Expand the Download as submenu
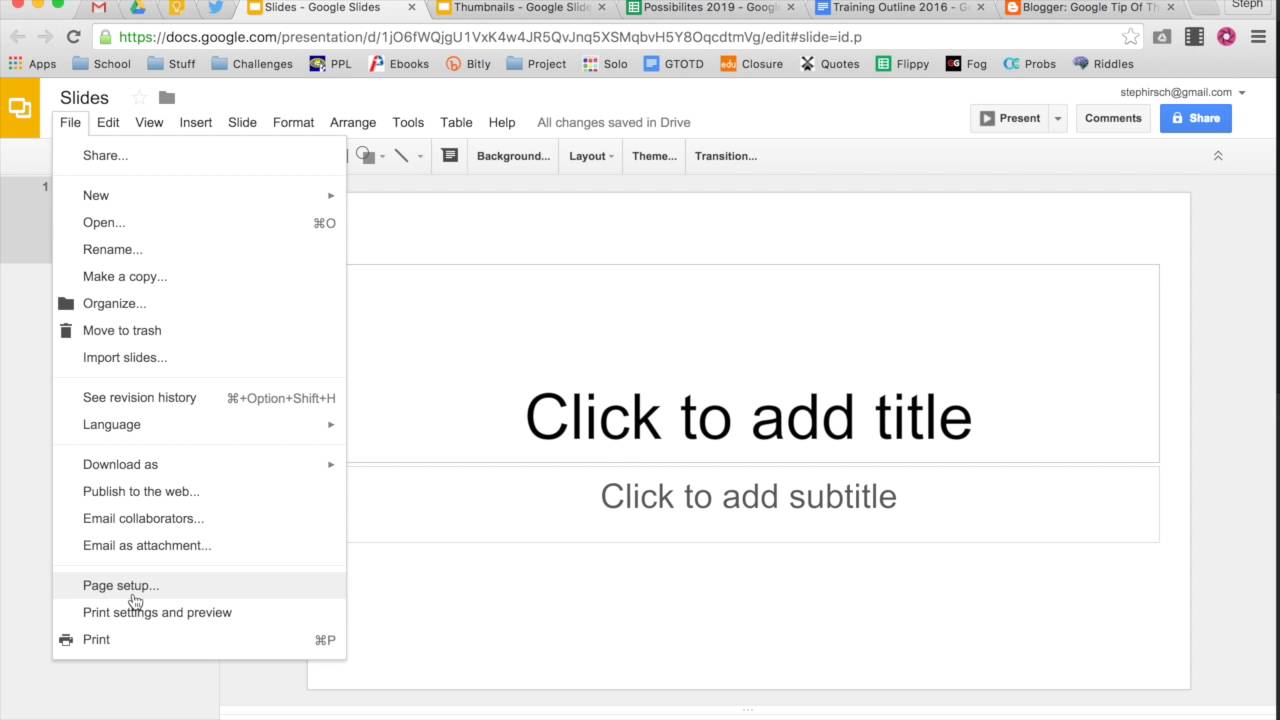This screenshot has width=1280, height=720. pyautogui.click(x=199, y=465)
